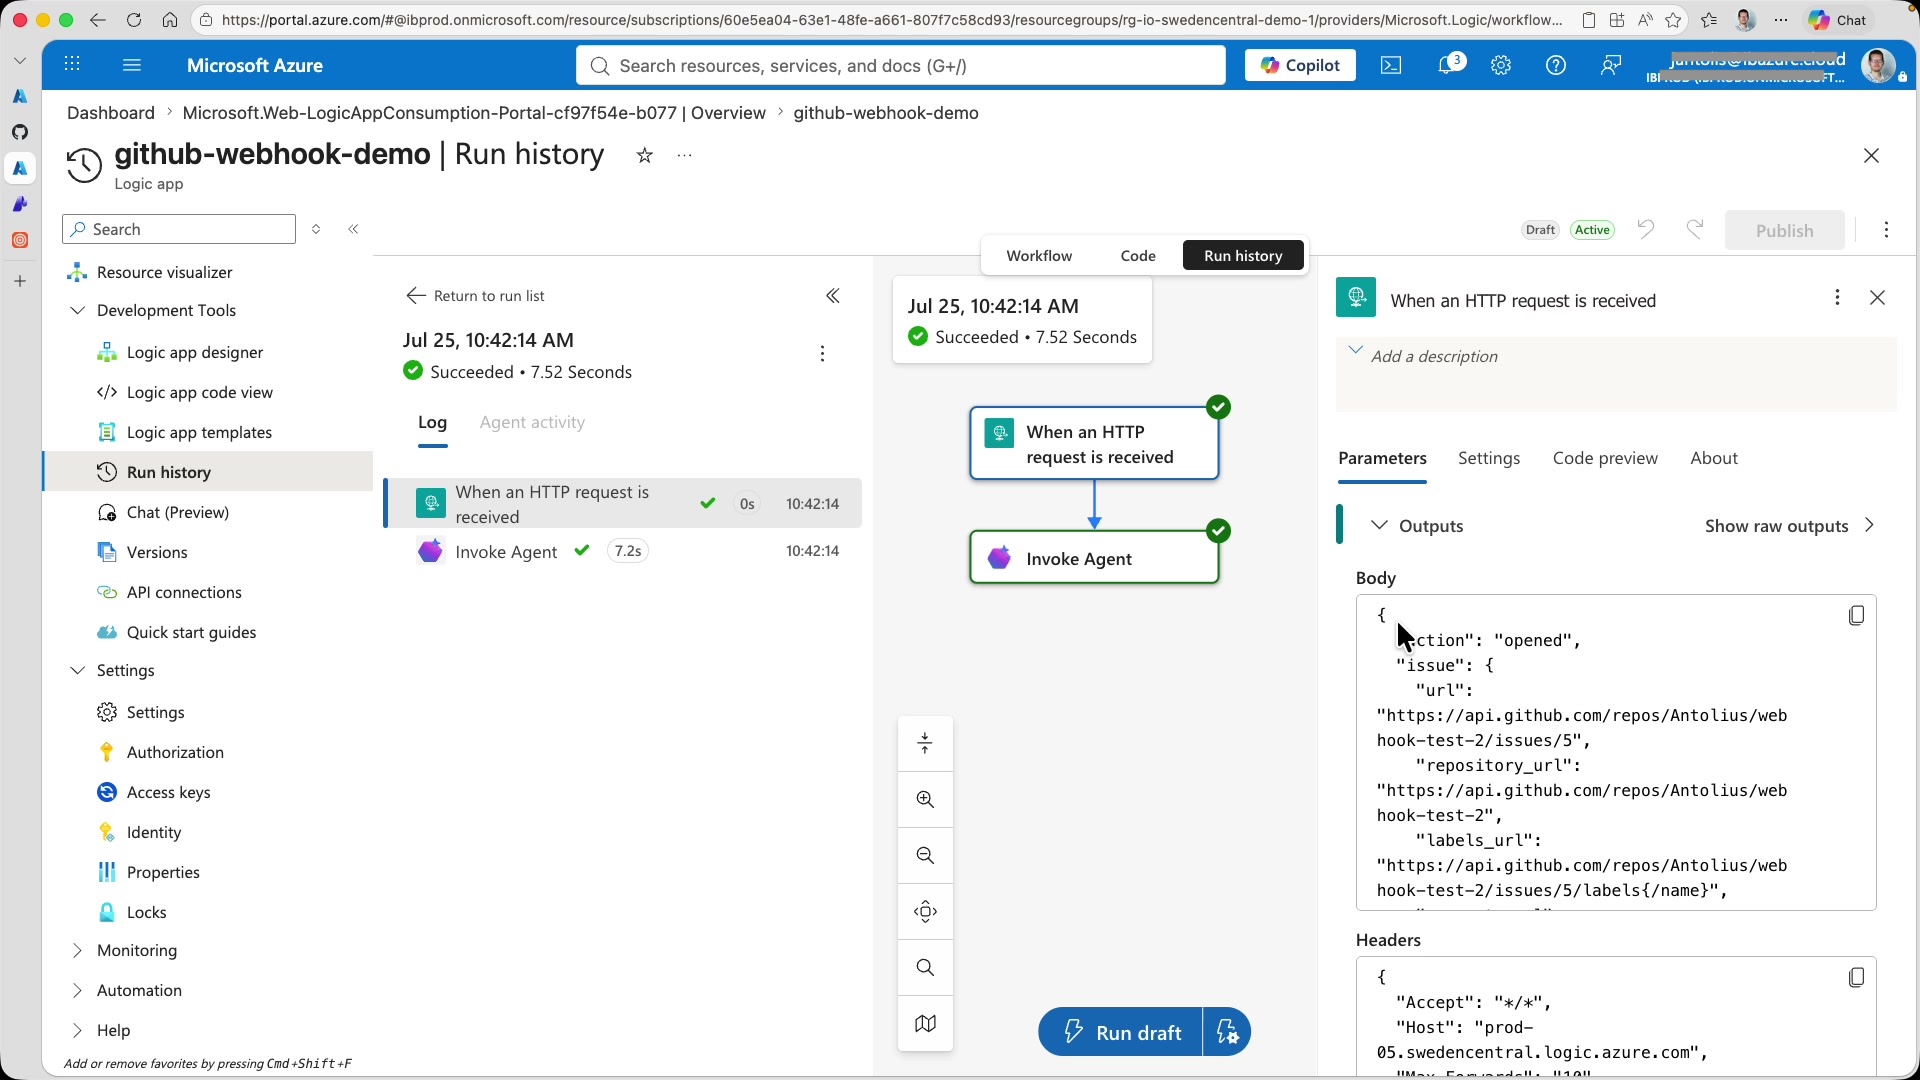The height and width of the screenshot is (1080, 1920).
Task: Click the sidebar Search field
Action: [179, 229]
